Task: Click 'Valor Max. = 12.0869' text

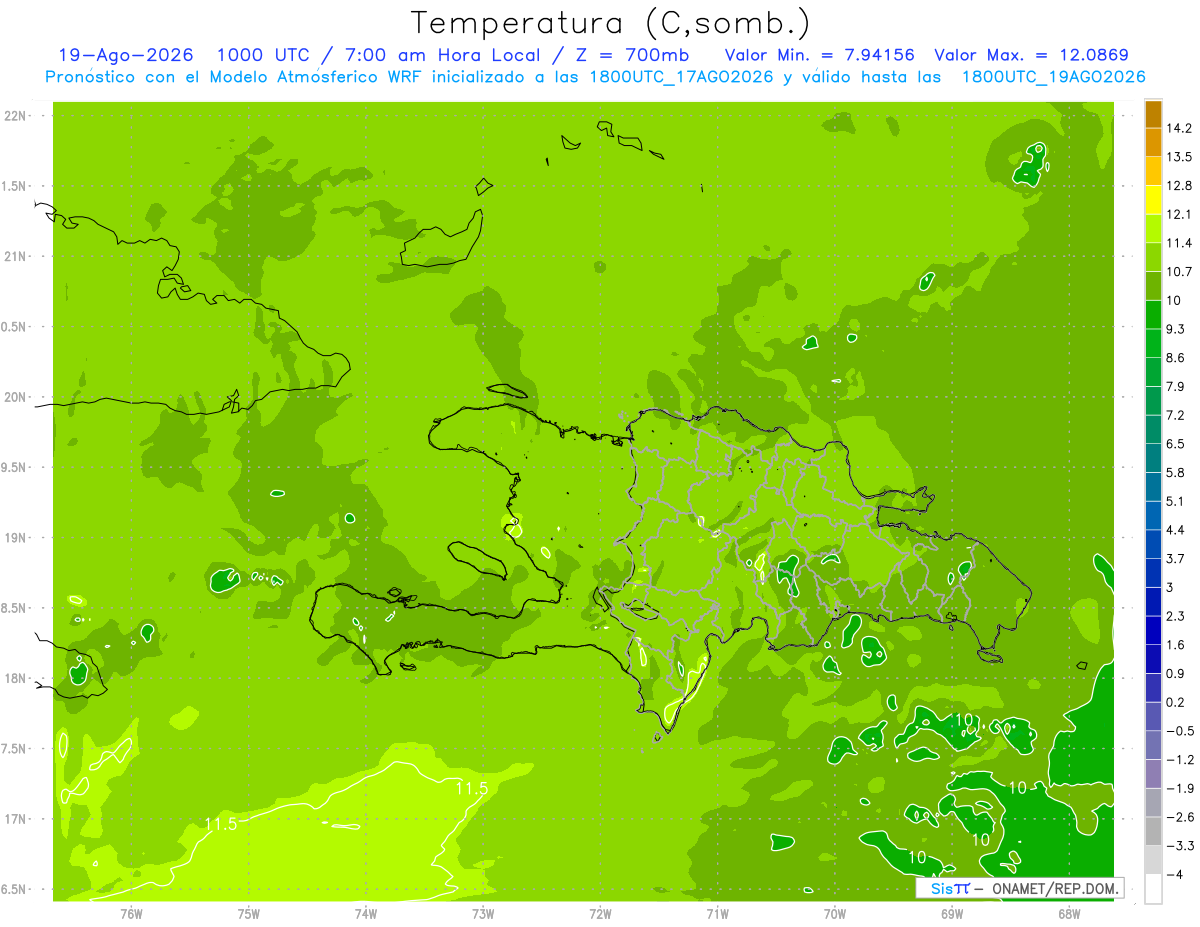Action: [1031, 55]
